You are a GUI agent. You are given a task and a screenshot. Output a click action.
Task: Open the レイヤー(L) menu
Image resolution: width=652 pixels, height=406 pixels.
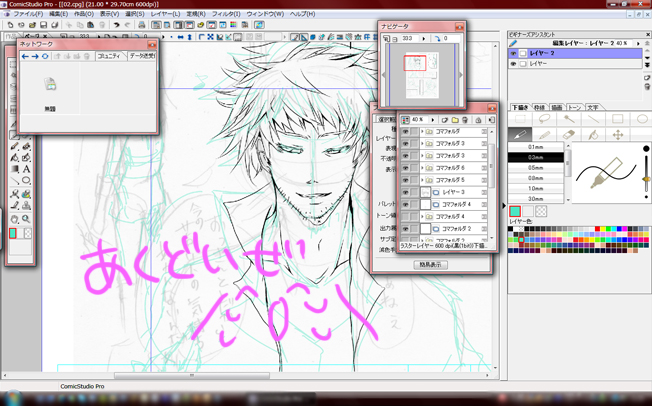click(165, 14)
